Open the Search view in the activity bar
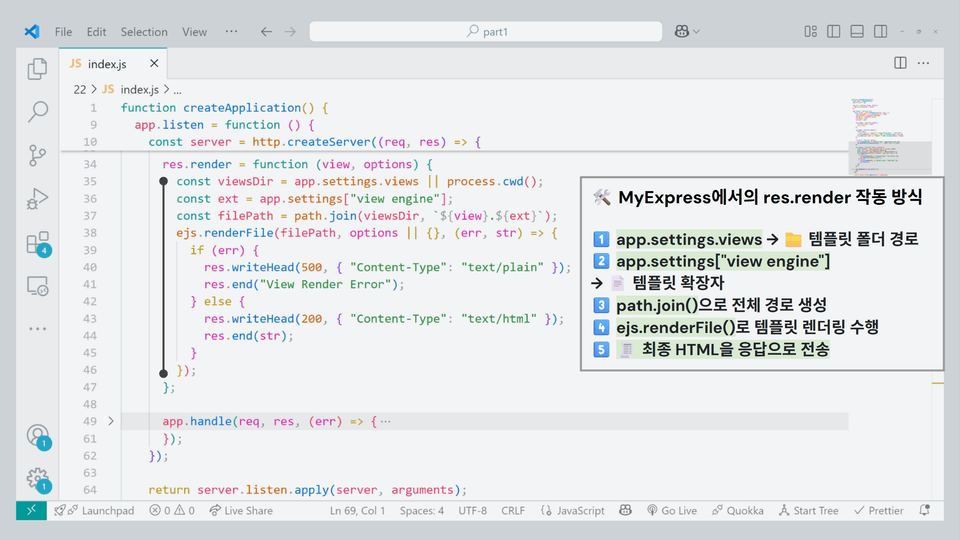The width and height of the screenshot is (960, 540). click(37, 112)
